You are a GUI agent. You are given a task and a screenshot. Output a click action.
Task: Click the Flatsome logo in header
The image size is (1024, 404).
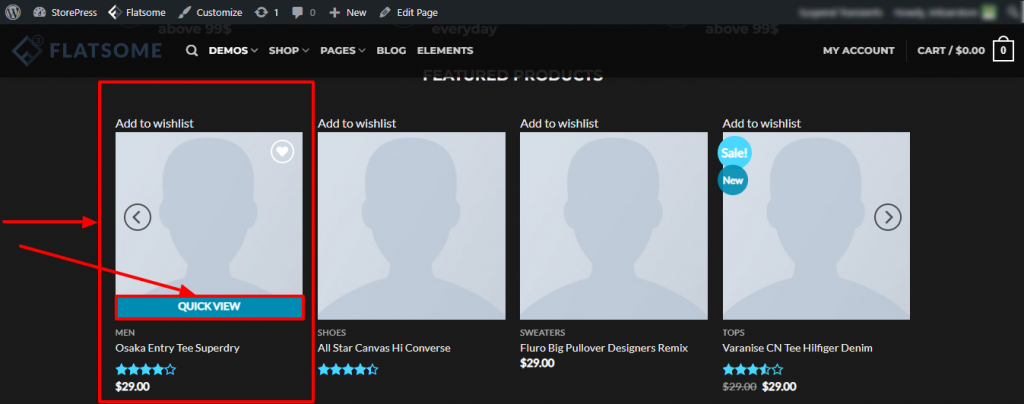pos(87,50)
